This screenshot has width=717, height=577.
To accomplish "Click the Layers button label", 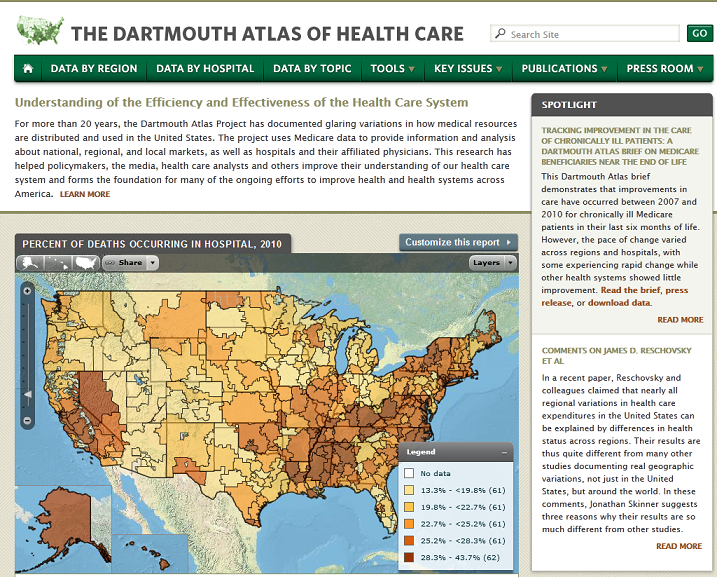I will coord(486,263).
